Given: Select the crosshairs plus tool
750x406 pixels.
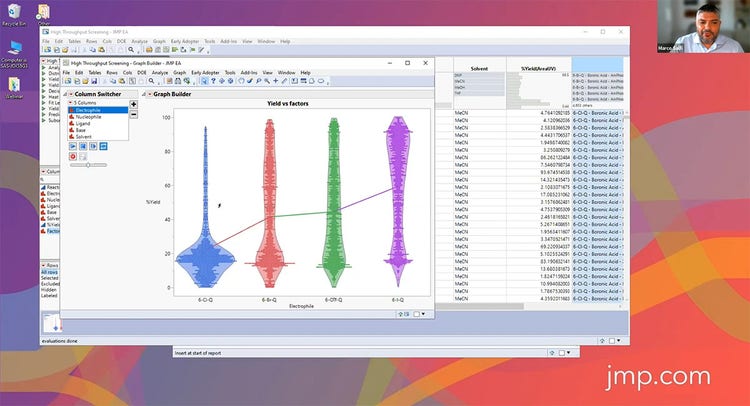Looking at the screenshot, I should 276,81.
